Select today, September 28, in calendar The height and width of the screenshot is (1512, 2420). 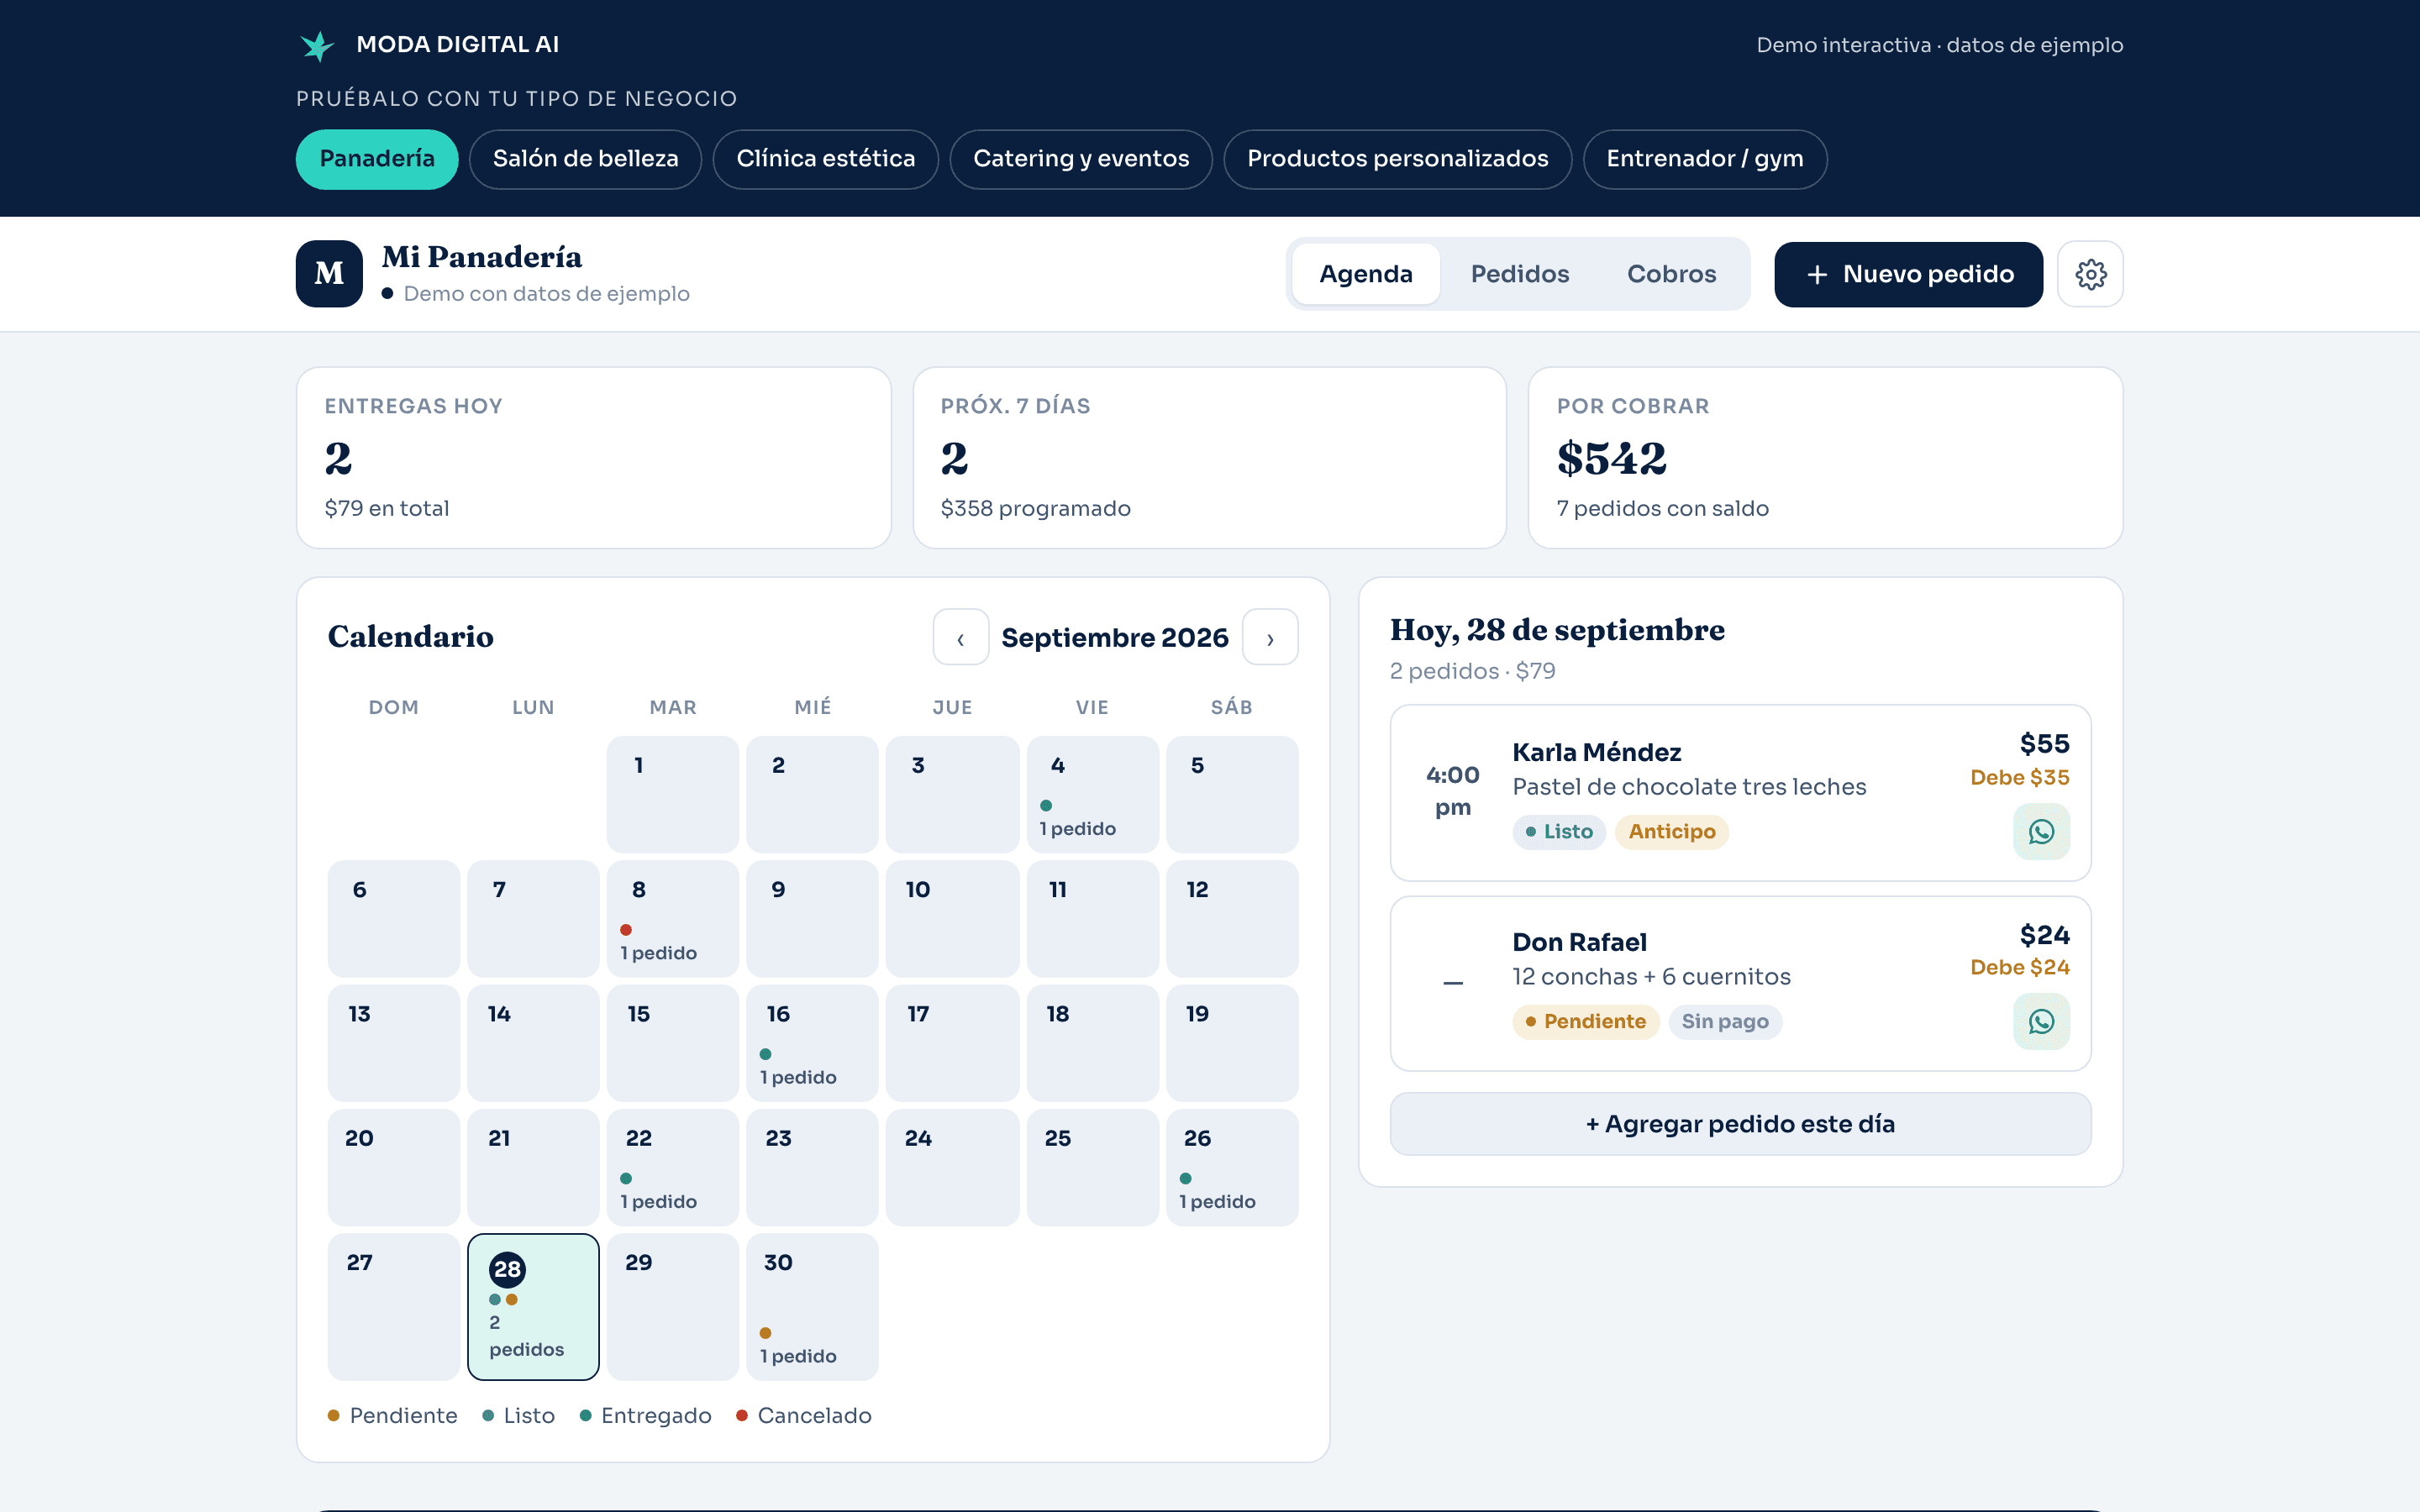533,1306
